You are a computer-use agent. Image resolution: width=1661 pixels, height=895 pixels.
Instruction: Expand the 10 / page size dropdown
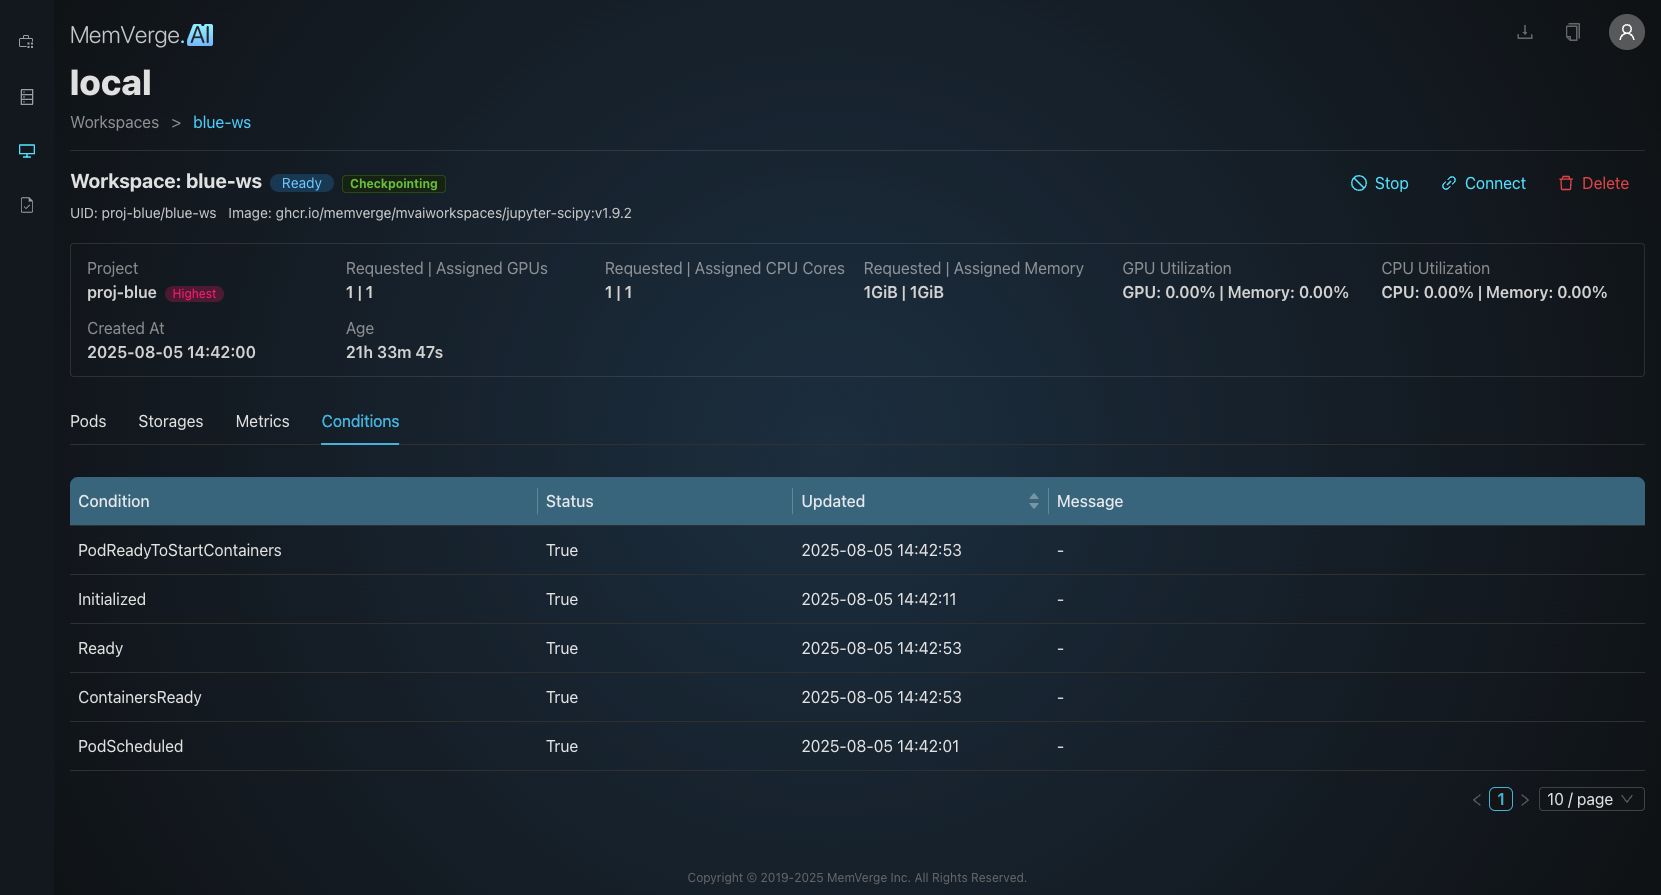coord(1590,799)
